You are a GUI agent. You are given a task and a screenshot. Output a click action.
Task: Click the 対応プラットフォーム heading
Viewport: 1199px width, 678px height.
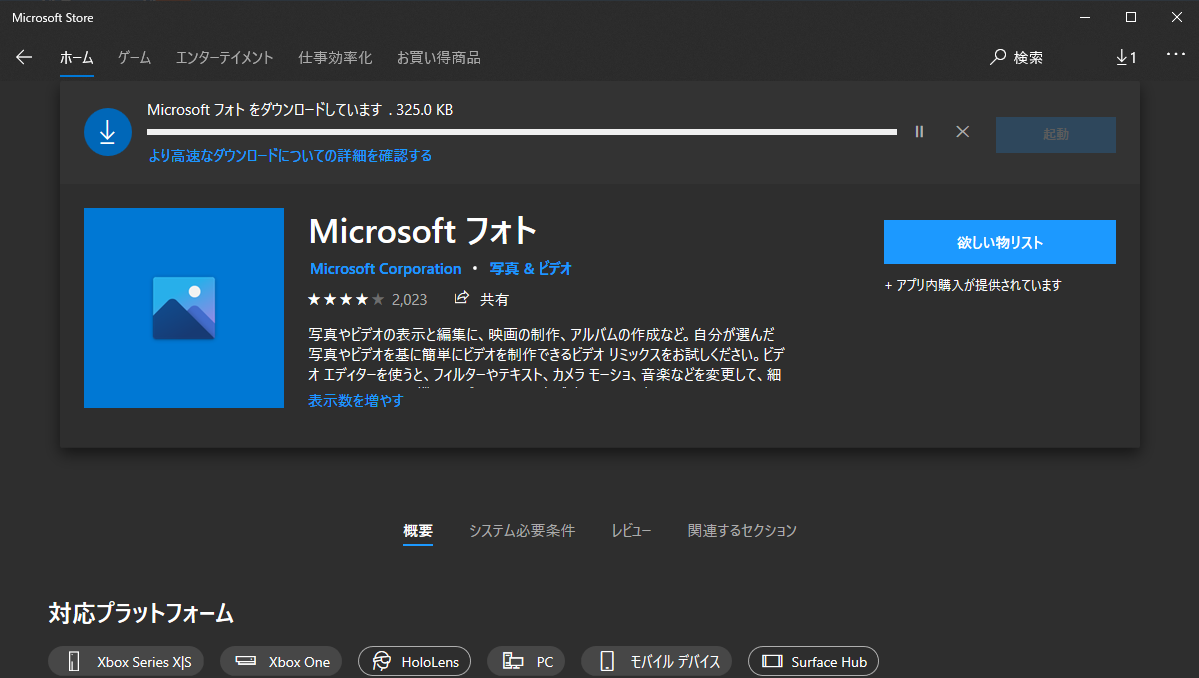tap(141, 613)
